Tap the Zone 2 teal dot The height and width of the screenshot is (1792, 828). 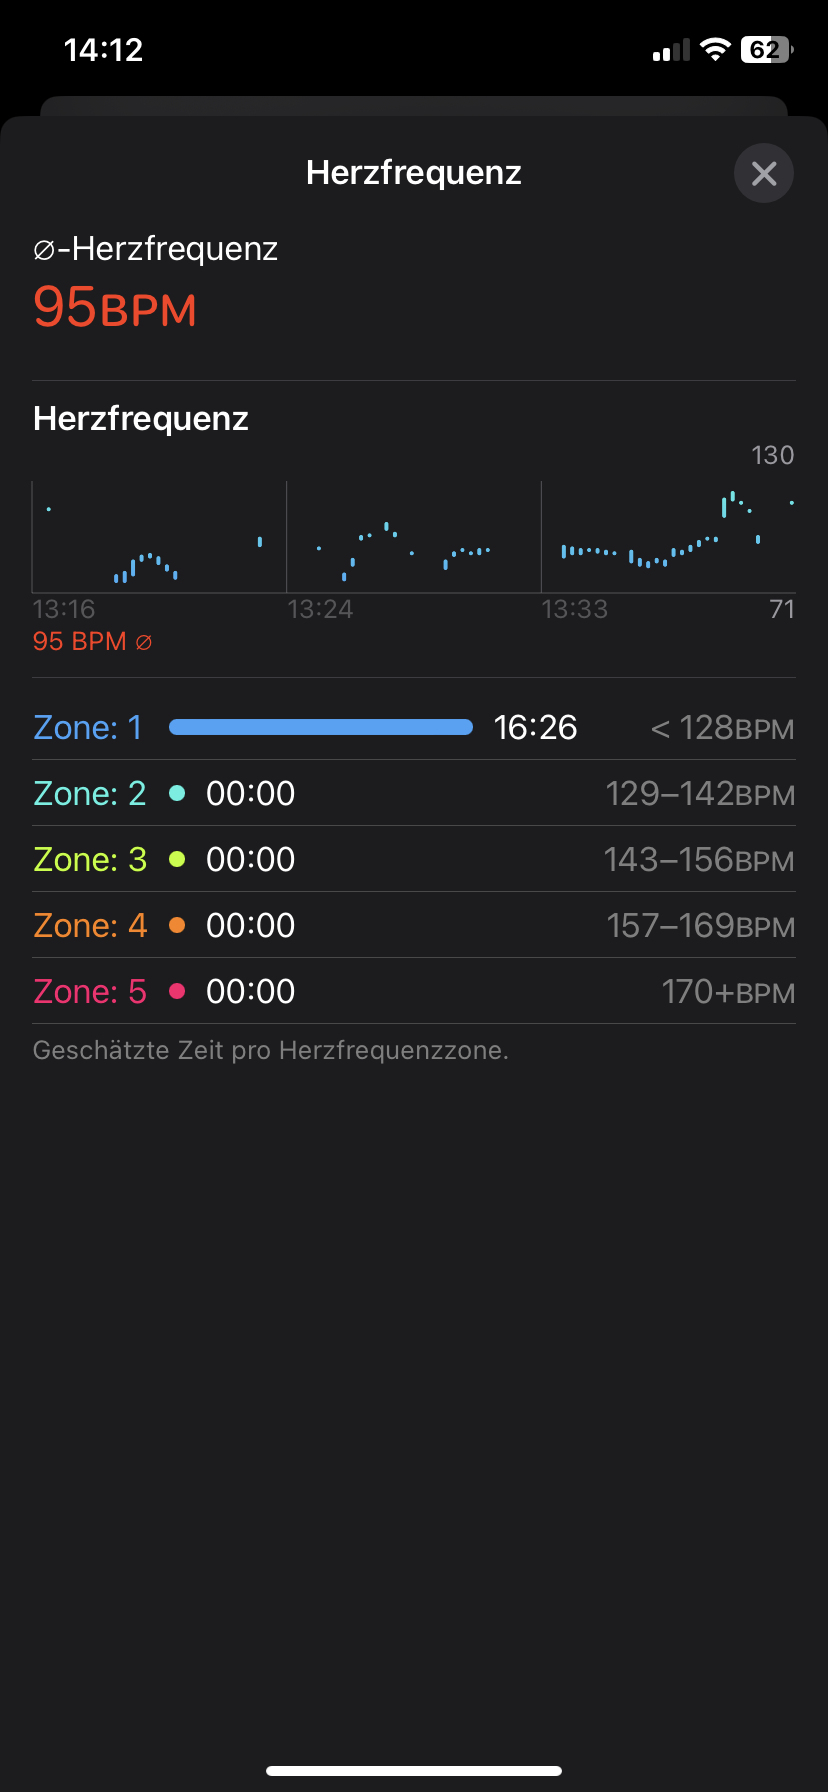[177, 793]
